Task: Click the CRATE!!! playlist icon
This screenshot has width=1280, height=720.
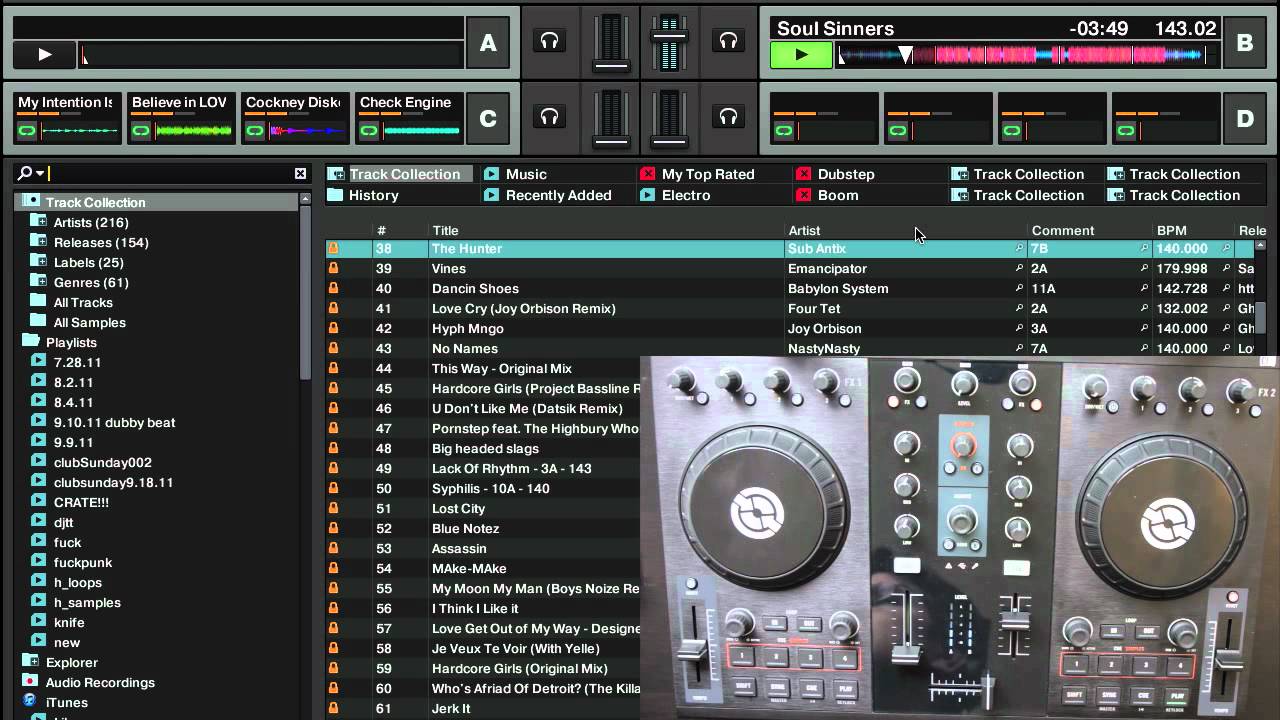Action: click(38, 502)
